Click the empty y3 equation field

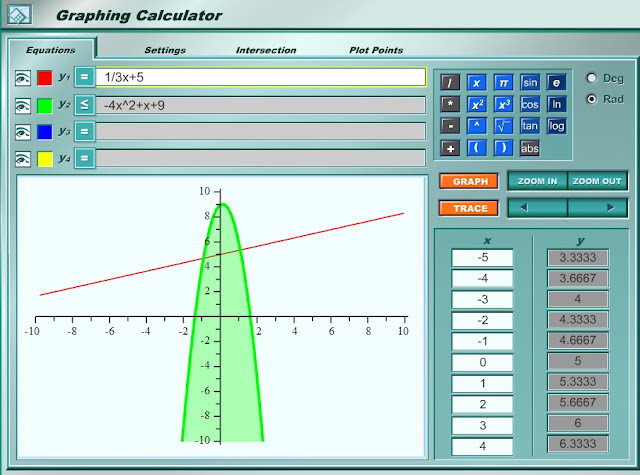pos(261,131)
